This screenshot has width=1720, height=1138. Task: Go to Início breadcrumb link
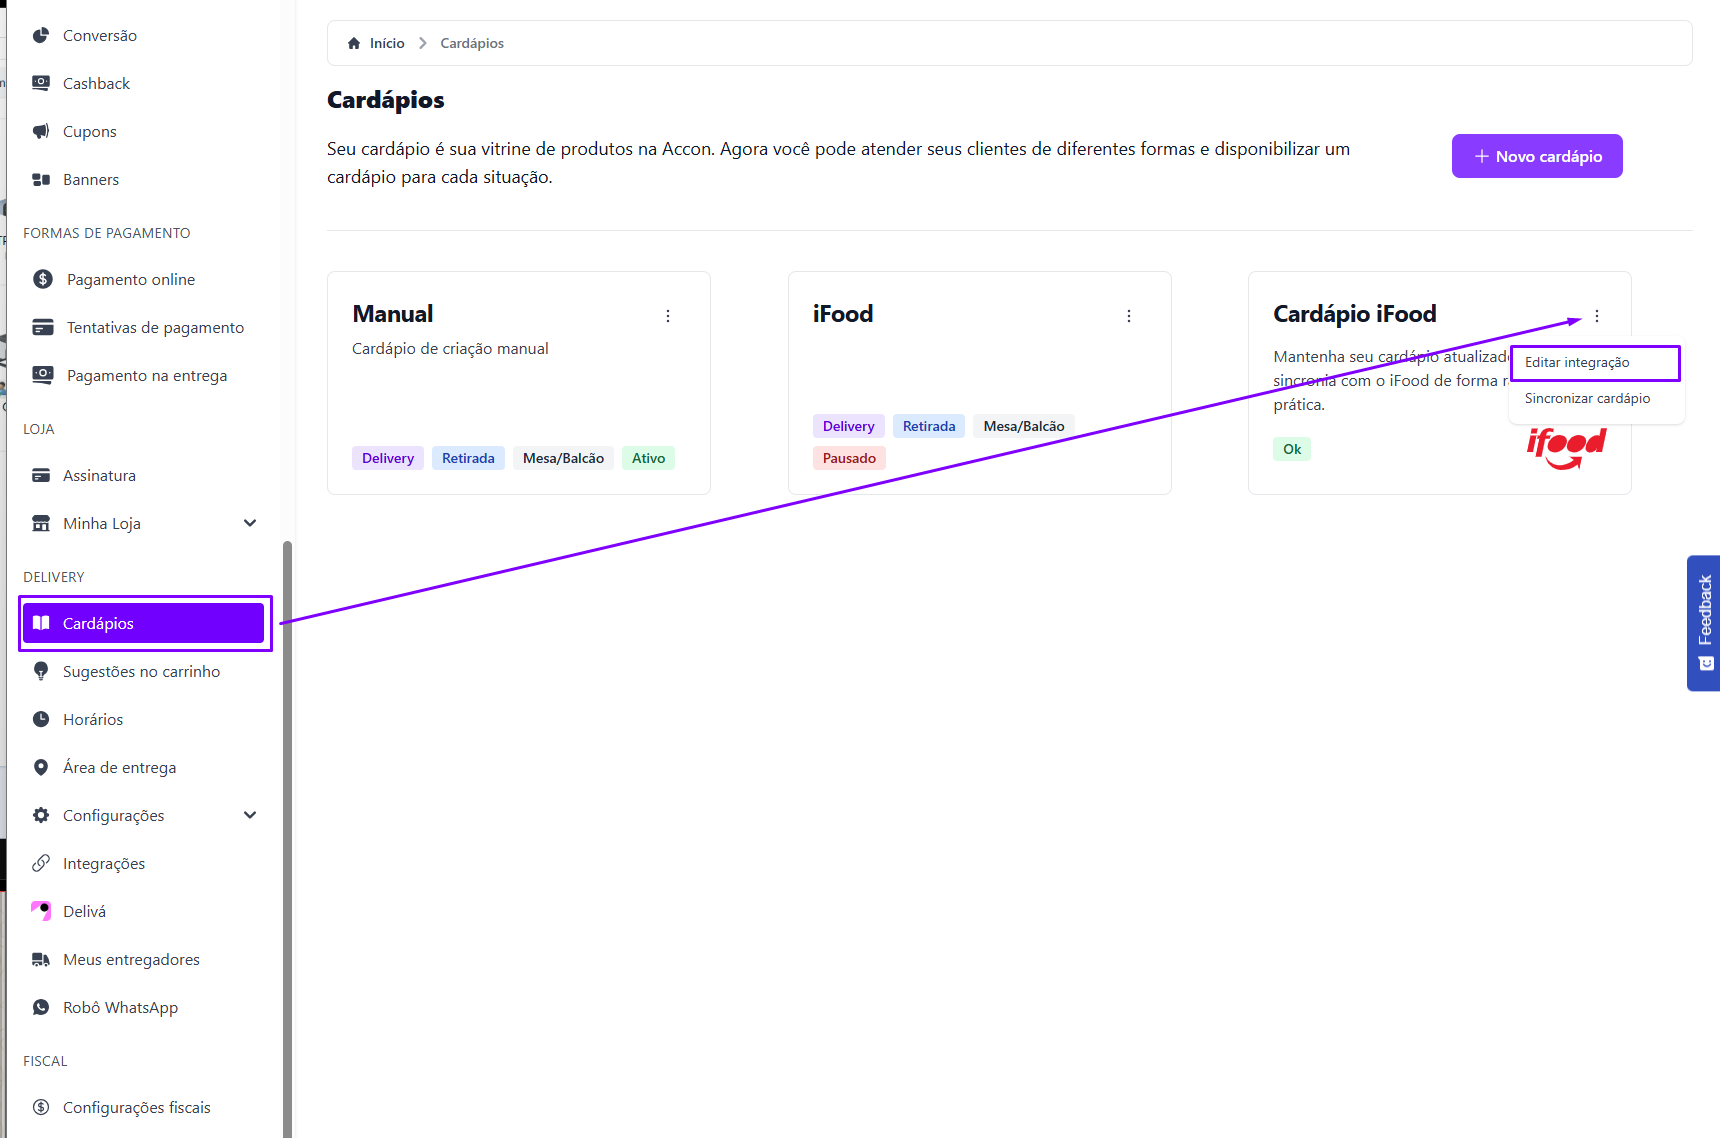[x=387, y=43]
